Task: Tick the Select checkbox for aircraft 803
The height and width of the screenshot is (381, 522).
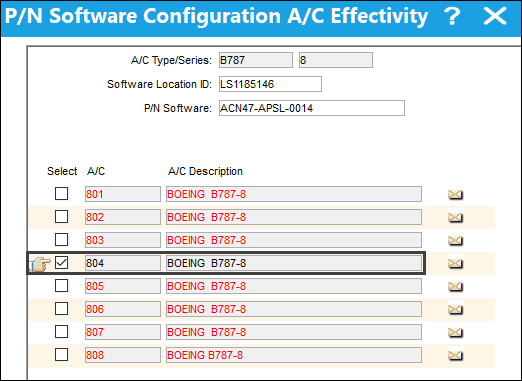Action: 62,240
